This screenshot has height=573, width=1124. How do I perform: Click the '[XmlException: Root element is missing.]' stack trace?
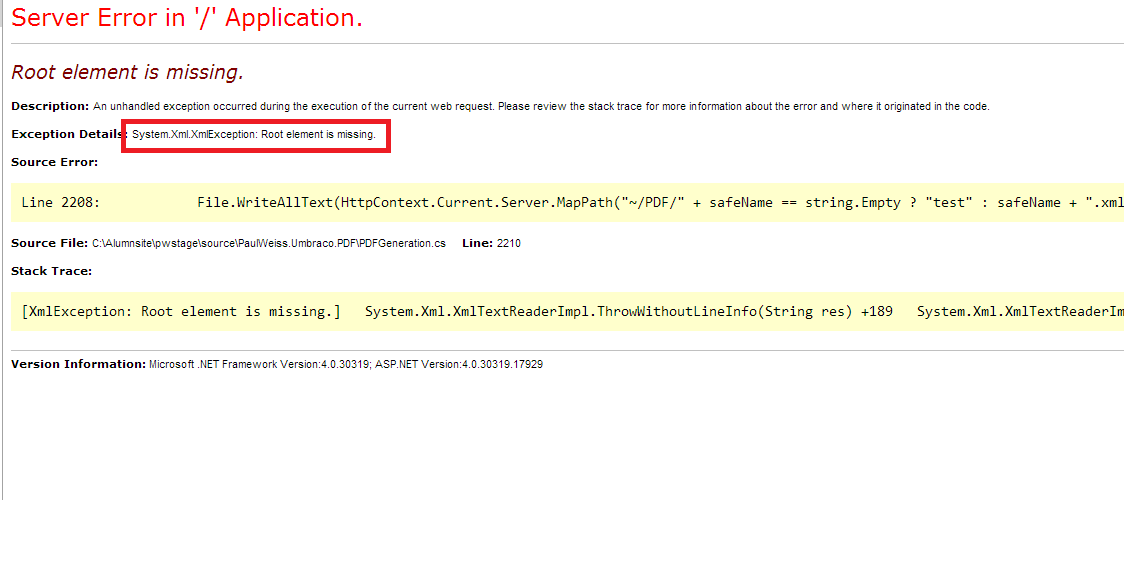[572, 311]
